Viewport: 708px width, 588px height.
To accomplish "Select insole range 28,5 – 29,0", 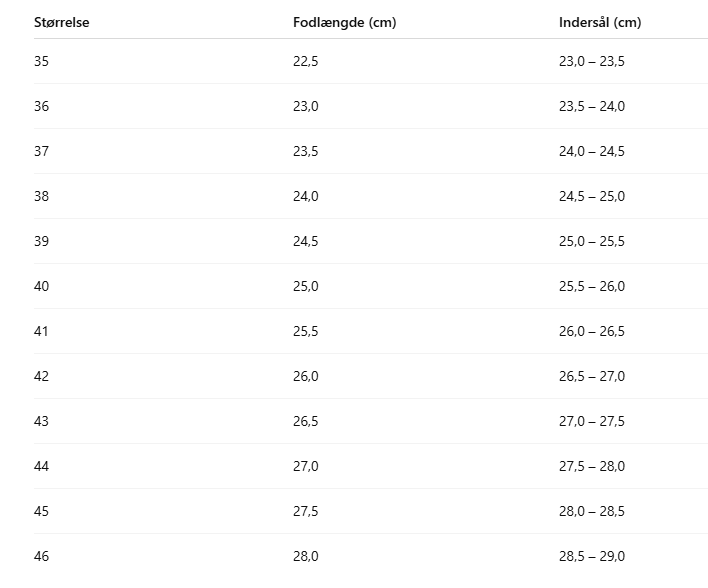I will tap(591, 556).
